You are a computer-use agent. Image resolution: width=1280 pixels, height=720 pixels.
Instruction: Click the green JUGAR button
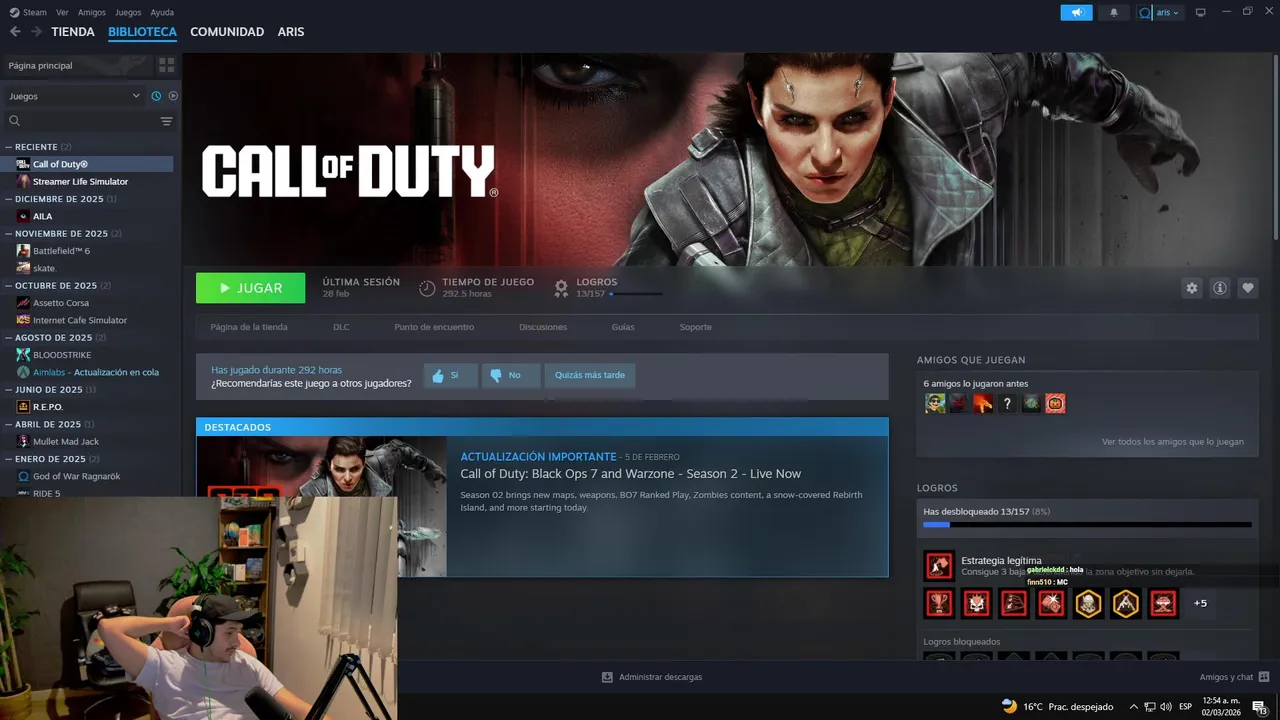click(251, 288)
